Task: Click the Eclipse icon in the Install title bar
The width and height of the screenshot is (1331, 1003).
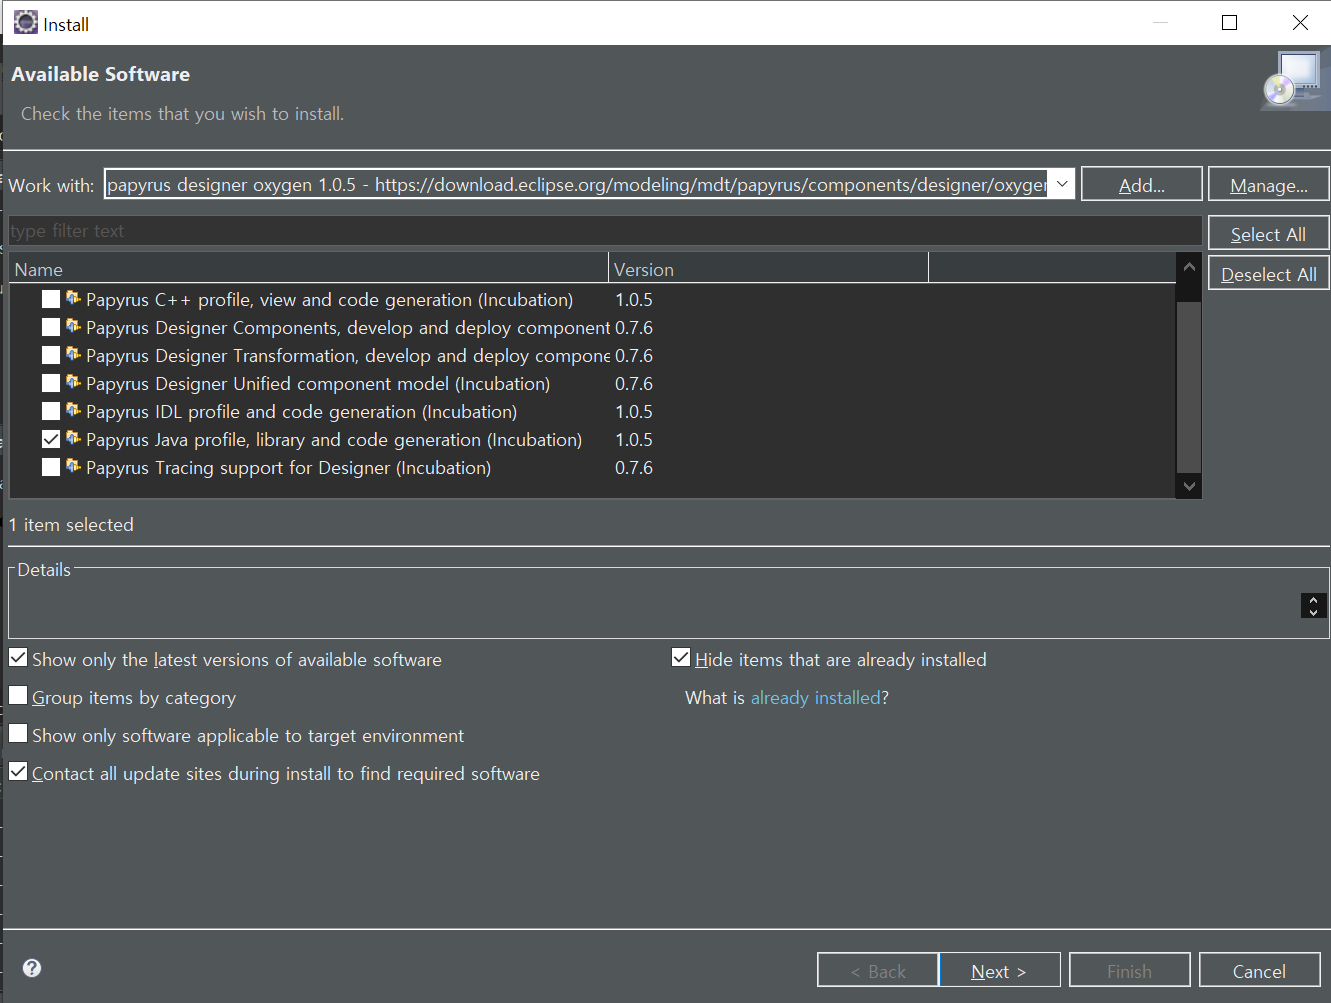Action: pos(26,22)
